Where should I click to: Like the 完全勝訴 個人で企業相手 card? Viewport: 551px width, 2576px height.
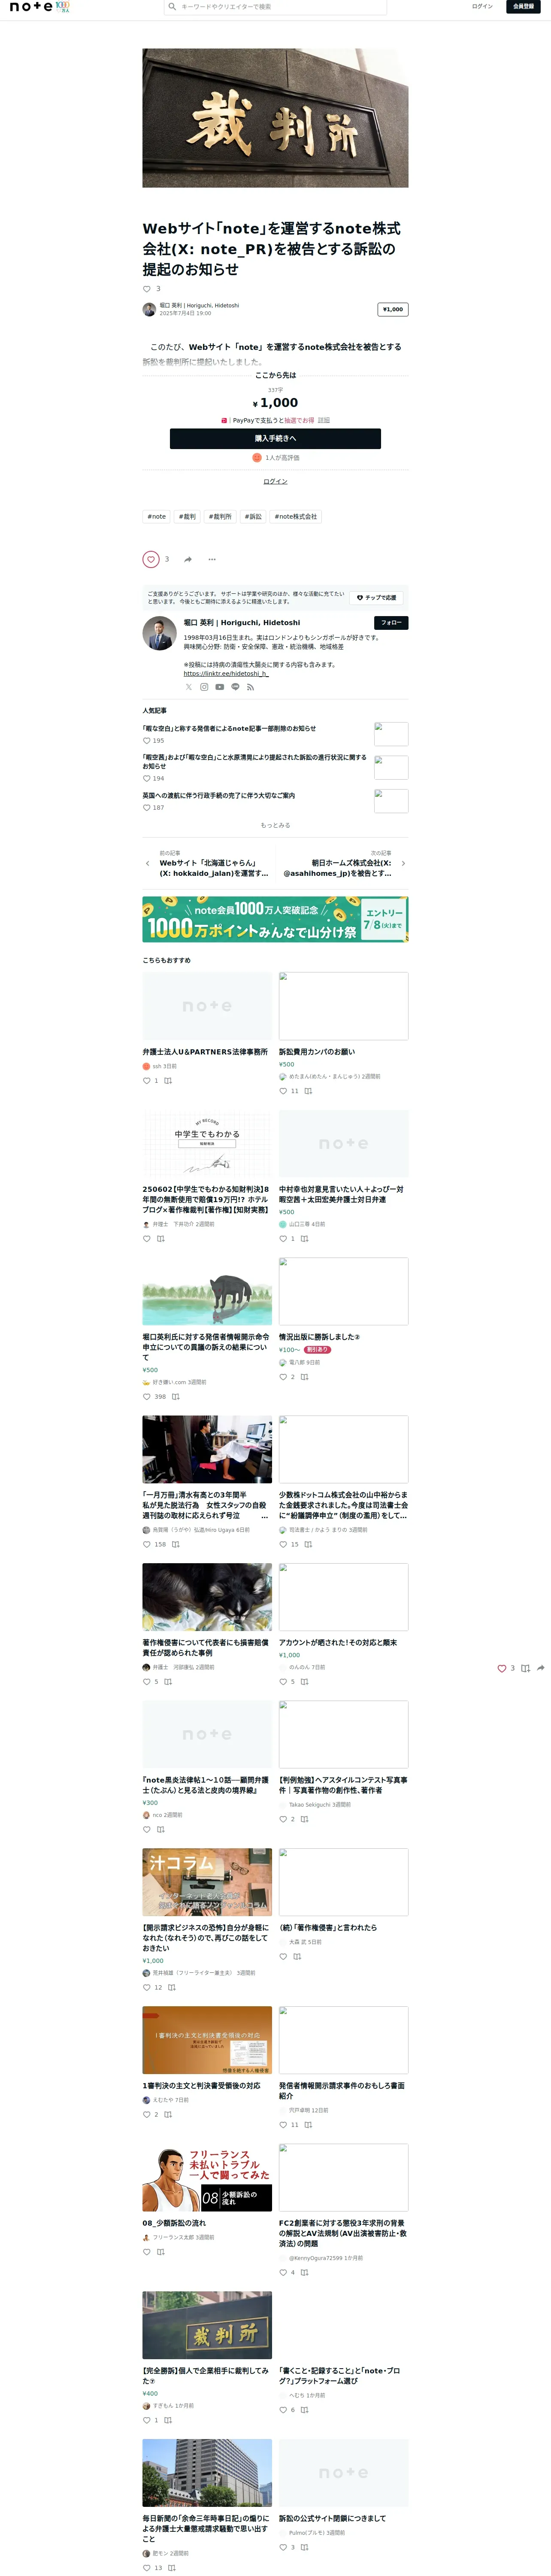click(x=147, y=2420)
